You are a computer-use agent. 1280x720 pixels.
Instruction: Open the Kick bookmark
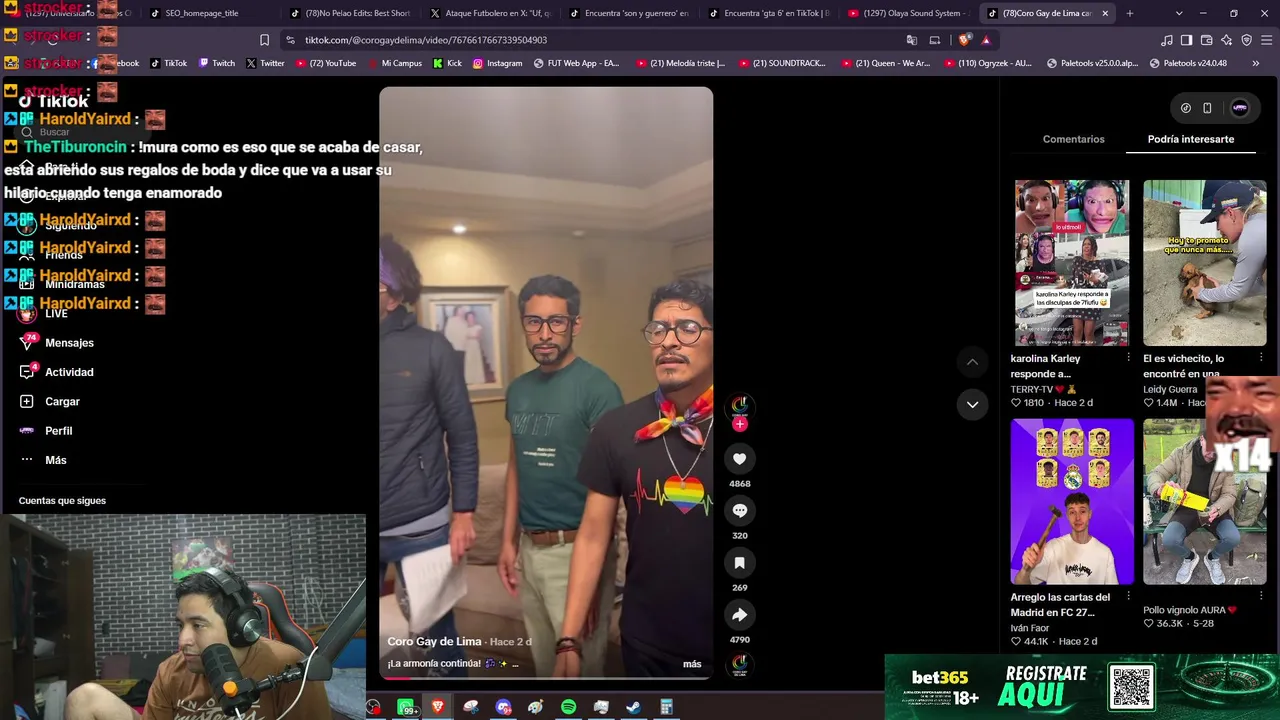pyautogui.click(x=447, y=63)
